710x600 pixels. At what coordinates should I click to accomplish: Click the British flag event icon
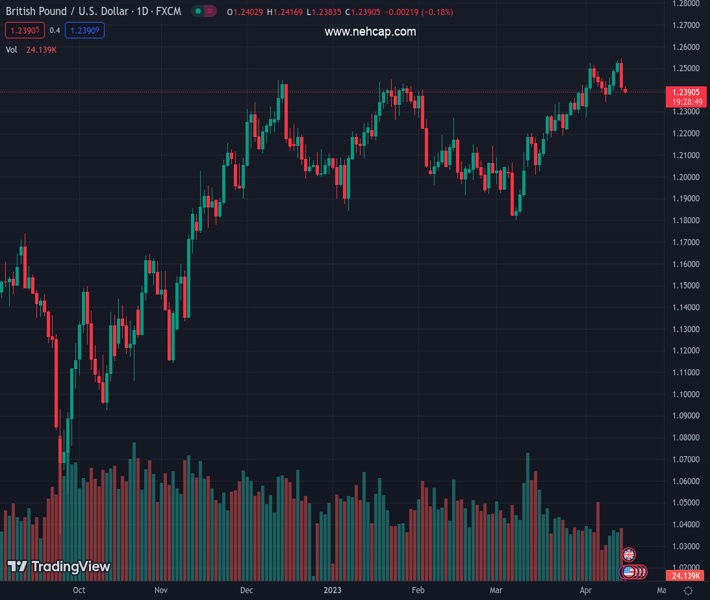click(629, 554)
